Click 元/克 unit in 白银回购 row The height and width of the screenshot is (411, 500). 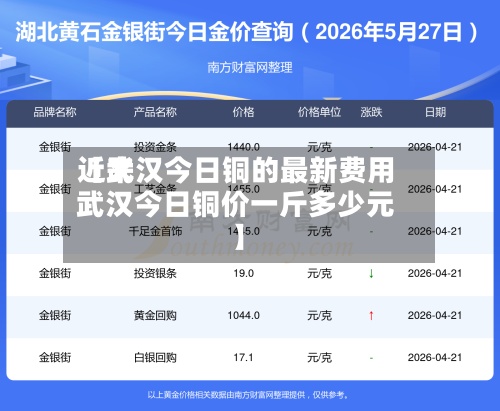tap(319, 358)
